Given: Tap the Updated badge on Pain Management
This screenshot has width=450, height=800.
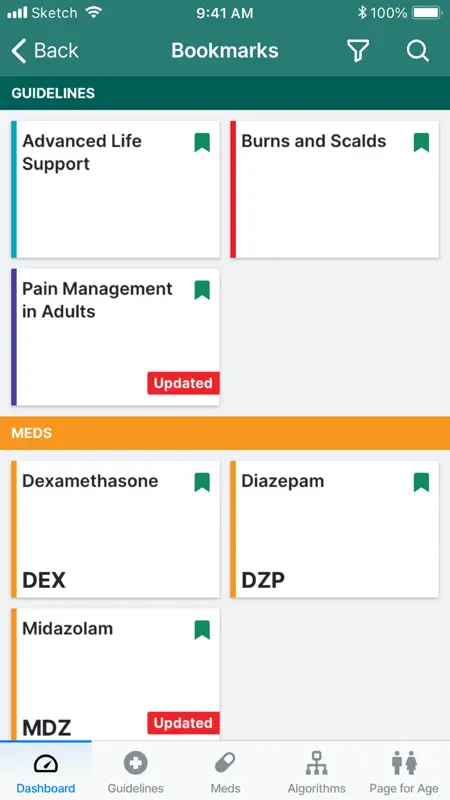Looking at the screenshot, I should pyautogui.click(x=184, y=383).
